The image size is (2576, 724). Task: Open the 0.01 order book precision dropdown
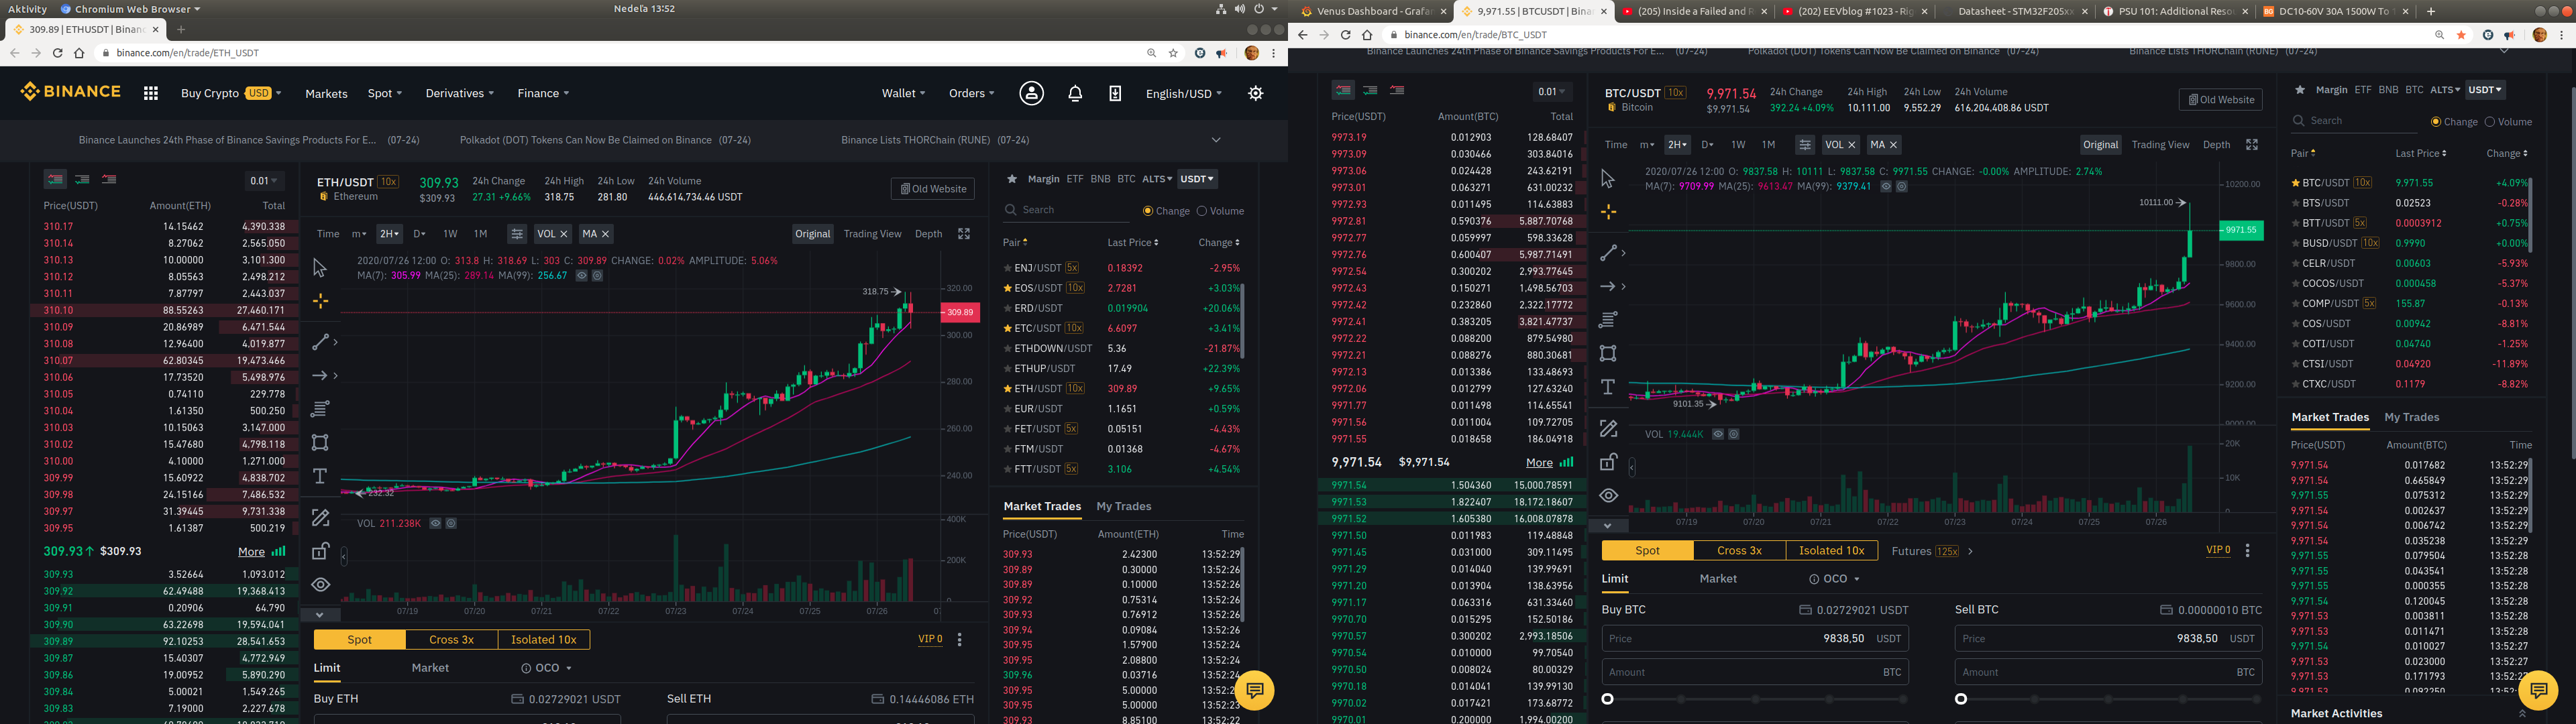click(x=264, y=181)
